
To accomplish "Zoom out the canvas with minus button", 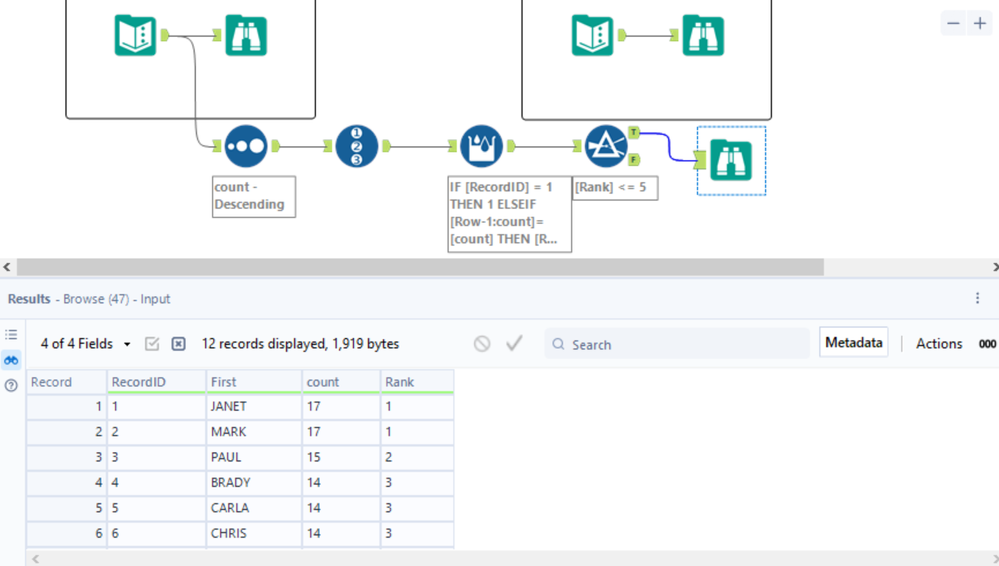I will point(953,23).
